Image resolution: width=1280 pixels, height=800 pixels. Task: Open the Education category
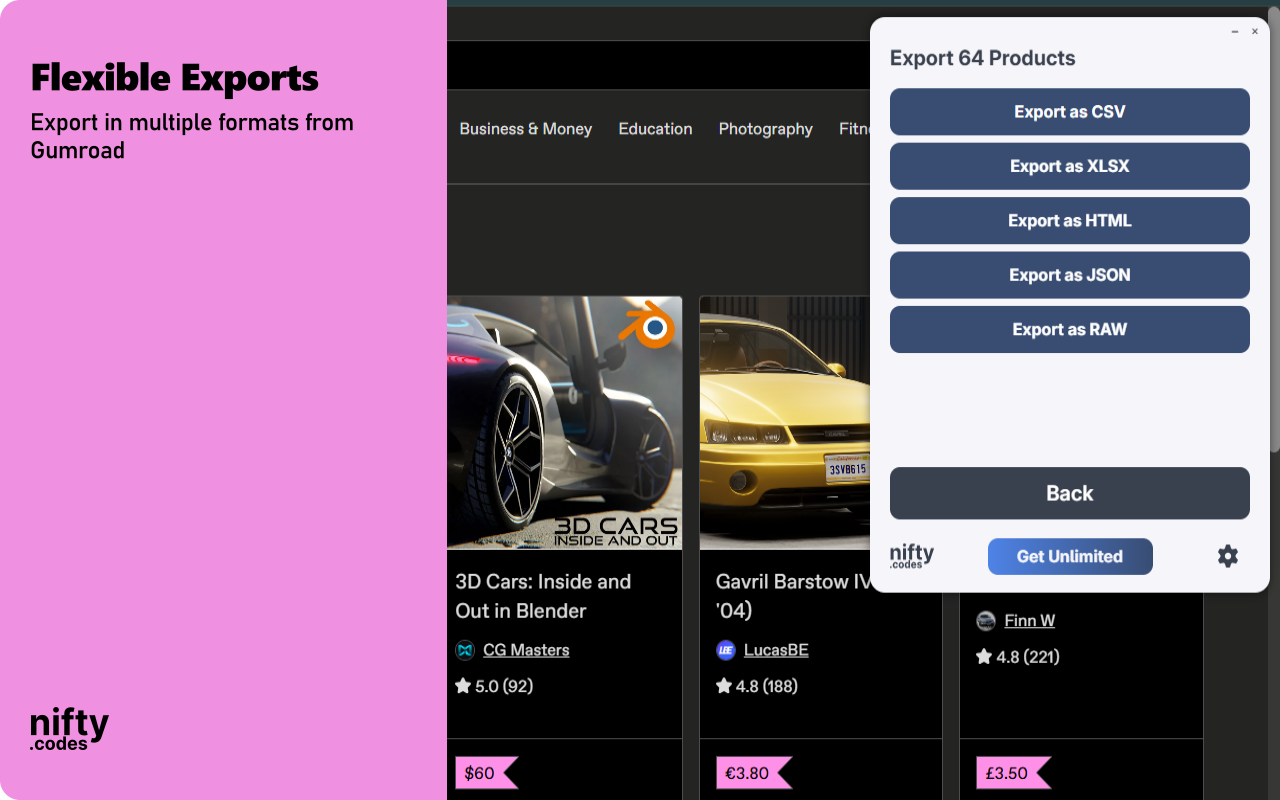tap(655, 129)
